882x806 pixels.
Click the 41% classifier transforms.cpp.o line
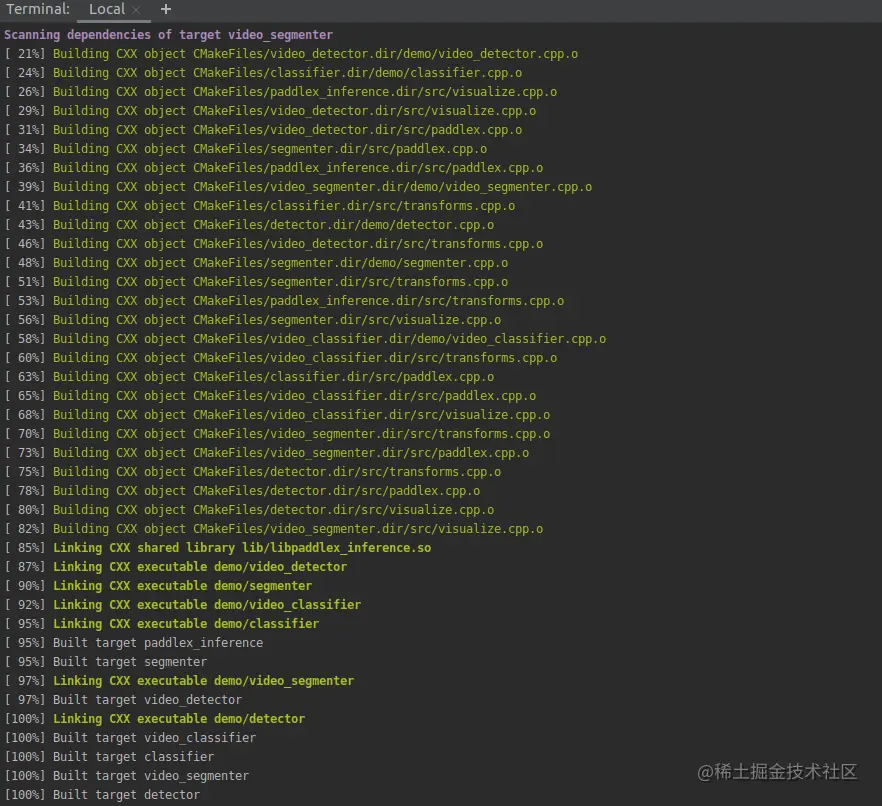coord(260,206)
